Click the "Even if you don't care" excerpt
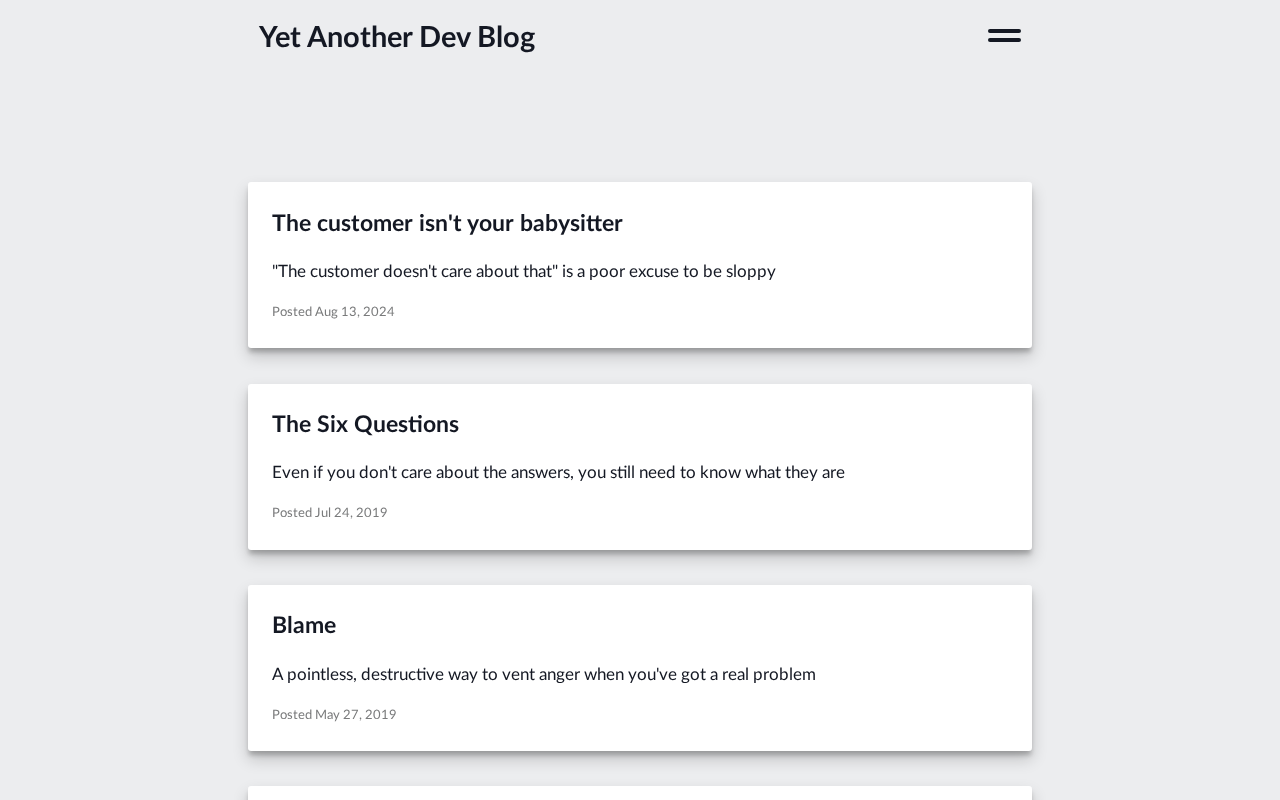Screen dimensions: 1280x800 [558, 473]
